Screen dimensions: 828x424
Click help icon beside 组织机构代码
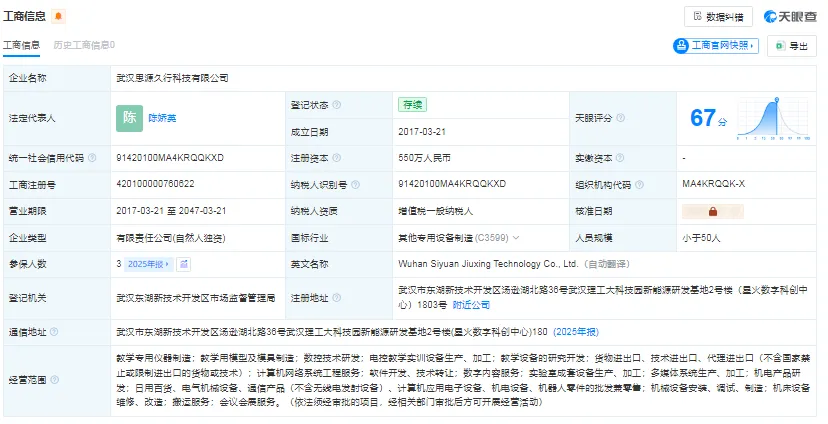(x=639, y=185)
